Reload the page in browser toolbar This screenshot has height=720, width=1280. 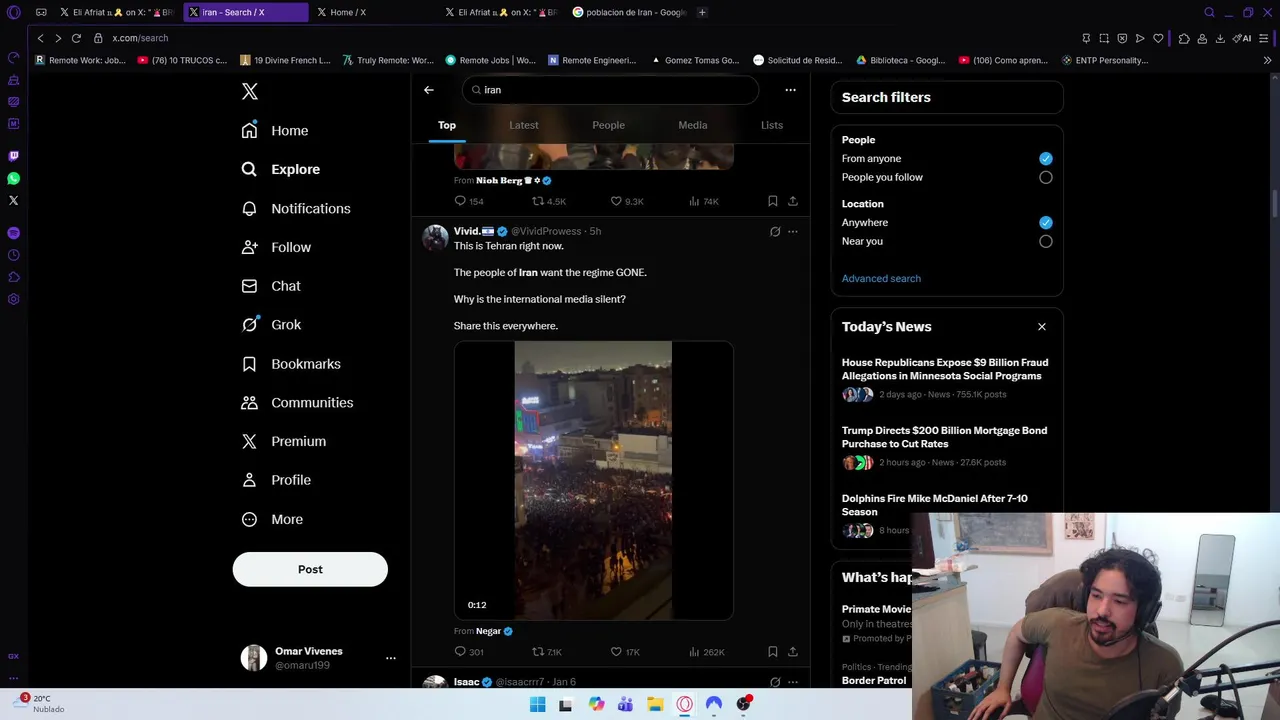tap(76, 38)
